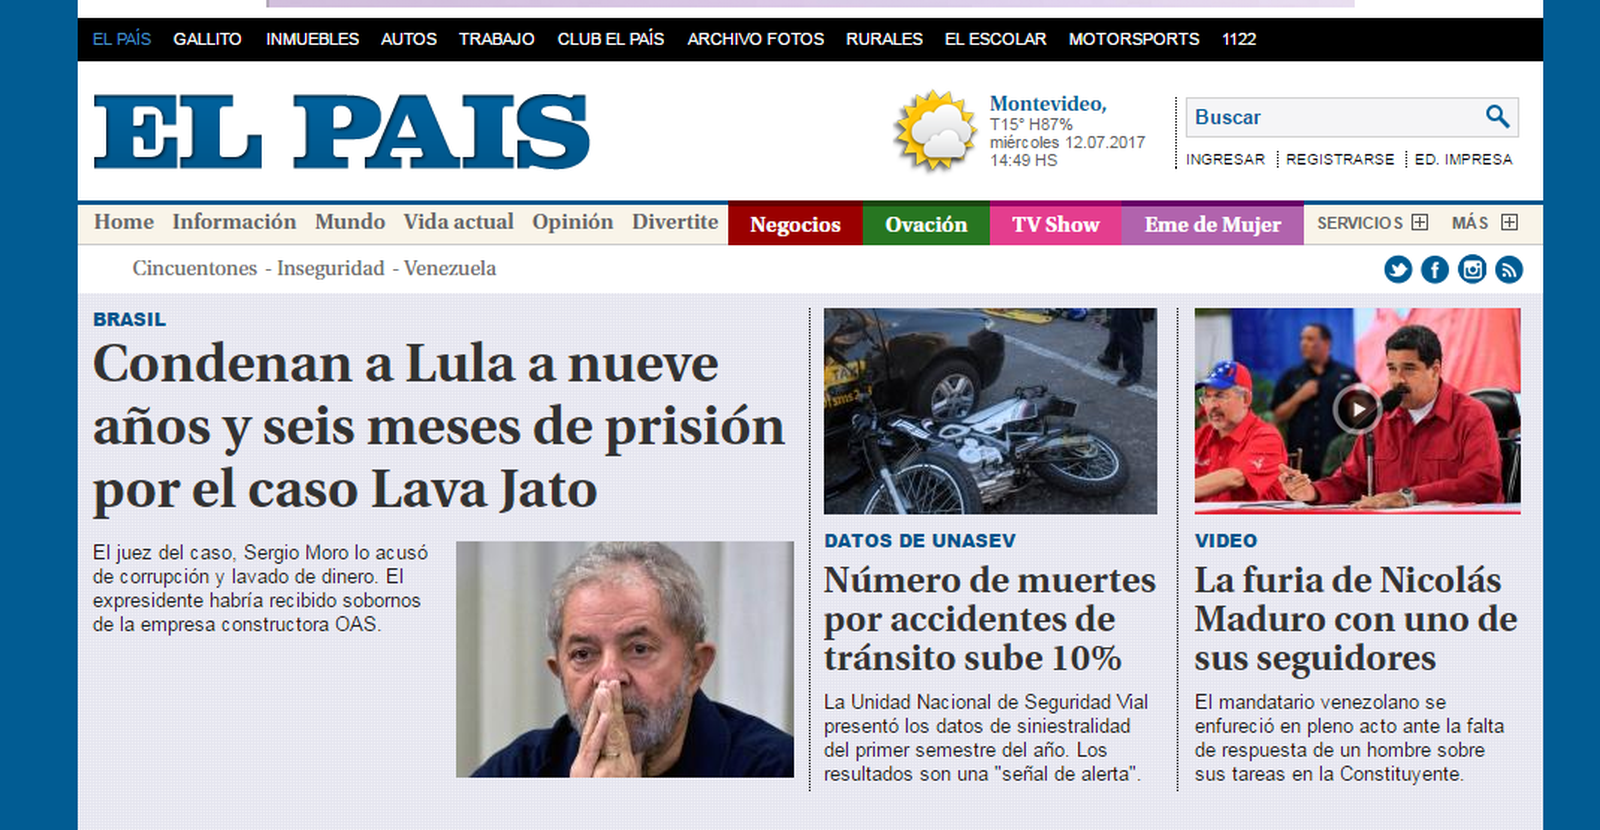The height and width of the screenshot is (830, 1600).
Task: Open El País Facebook page icon
Action: pyautogui.click(x=1435, y=269)
